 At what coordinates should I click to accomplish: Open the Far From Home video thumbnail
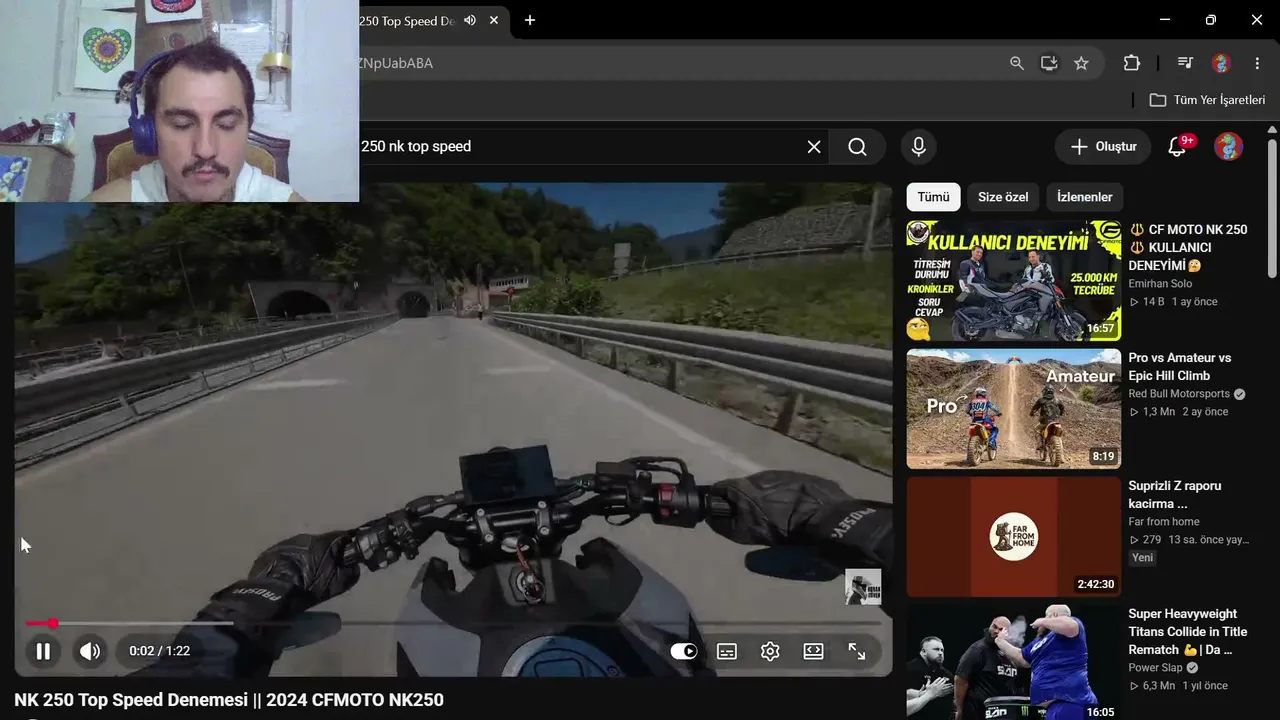tap(1014, 537)
